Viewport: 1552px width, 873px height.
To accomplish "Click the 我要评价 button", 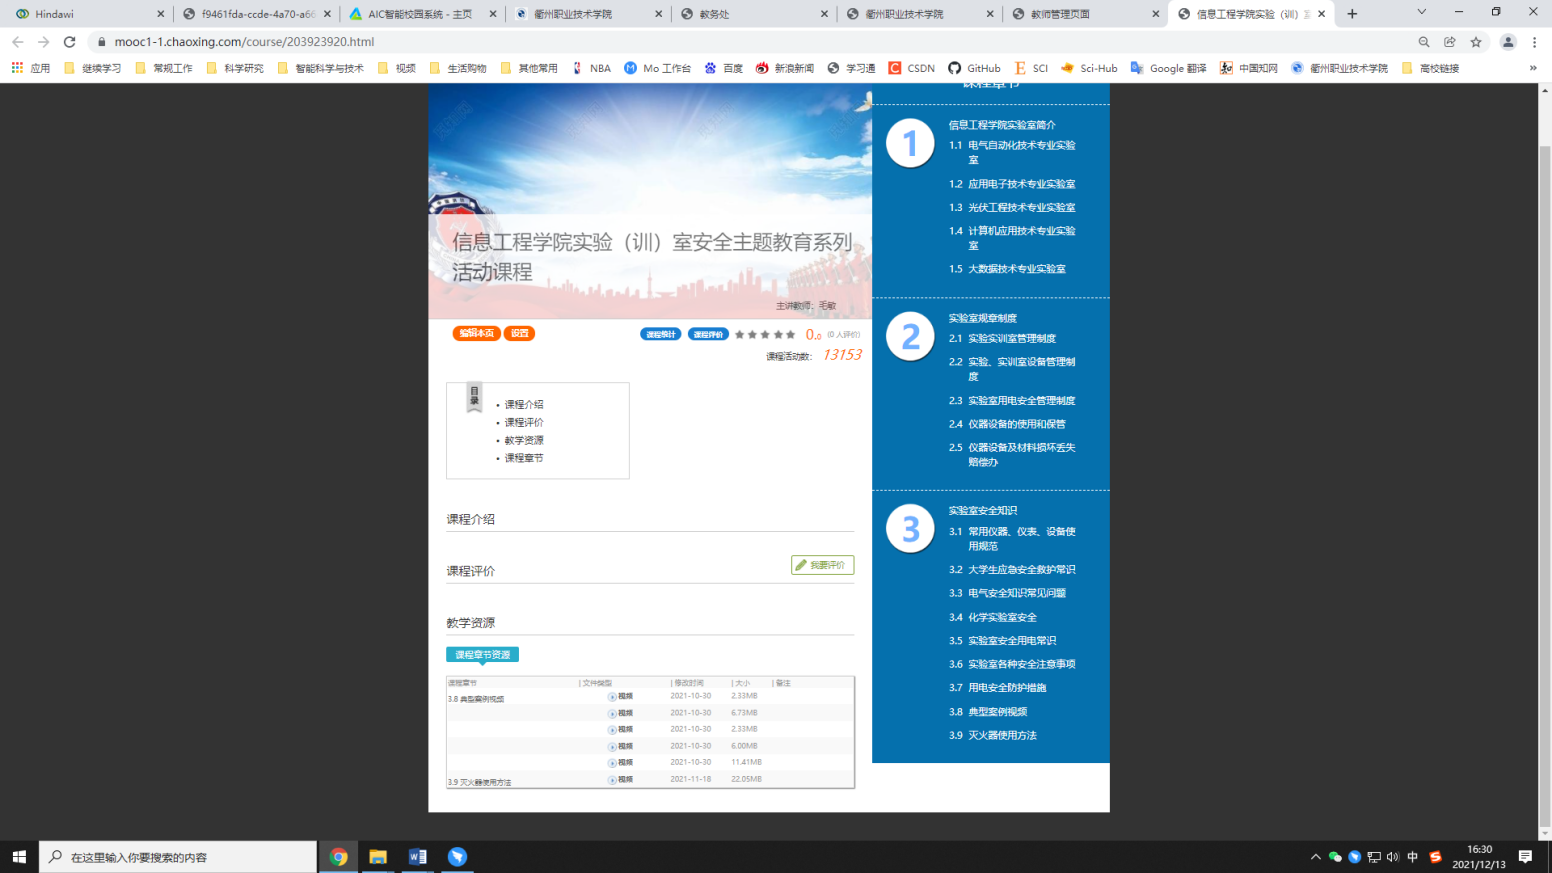I will tap(822, 565).
